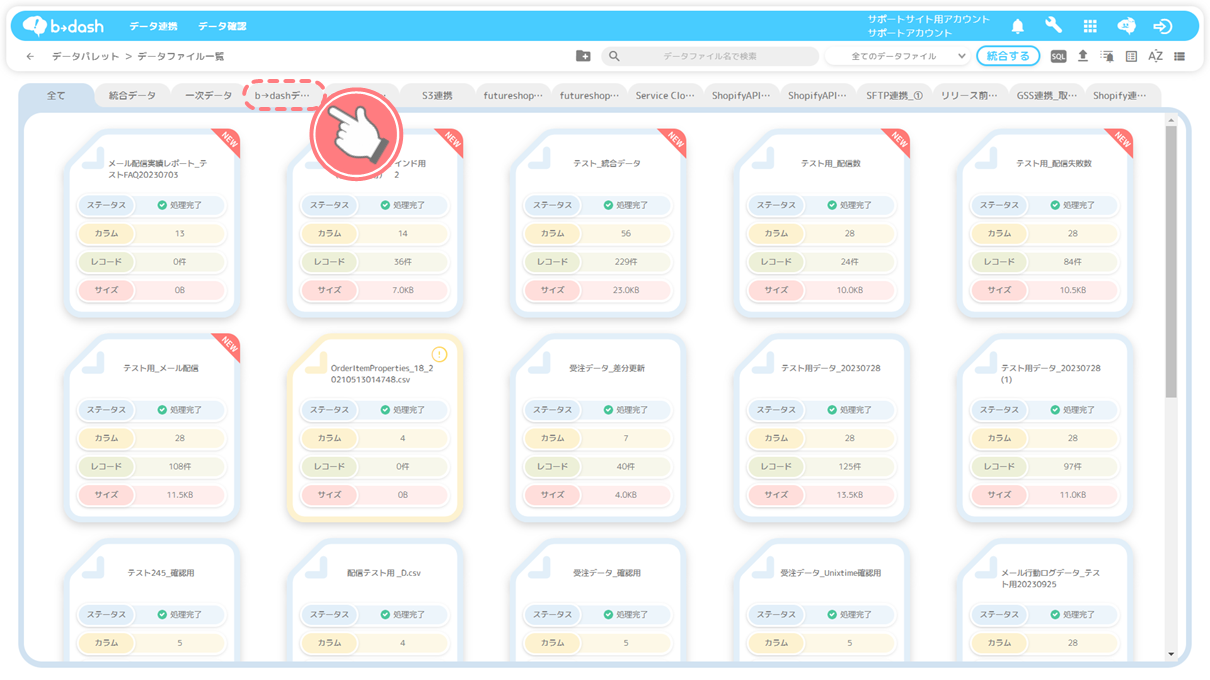Image resolution: width=1210 pixels, height=680 pixels.
Task: Go to データパレット breadcrumb
Action: [x=86, y=57]
